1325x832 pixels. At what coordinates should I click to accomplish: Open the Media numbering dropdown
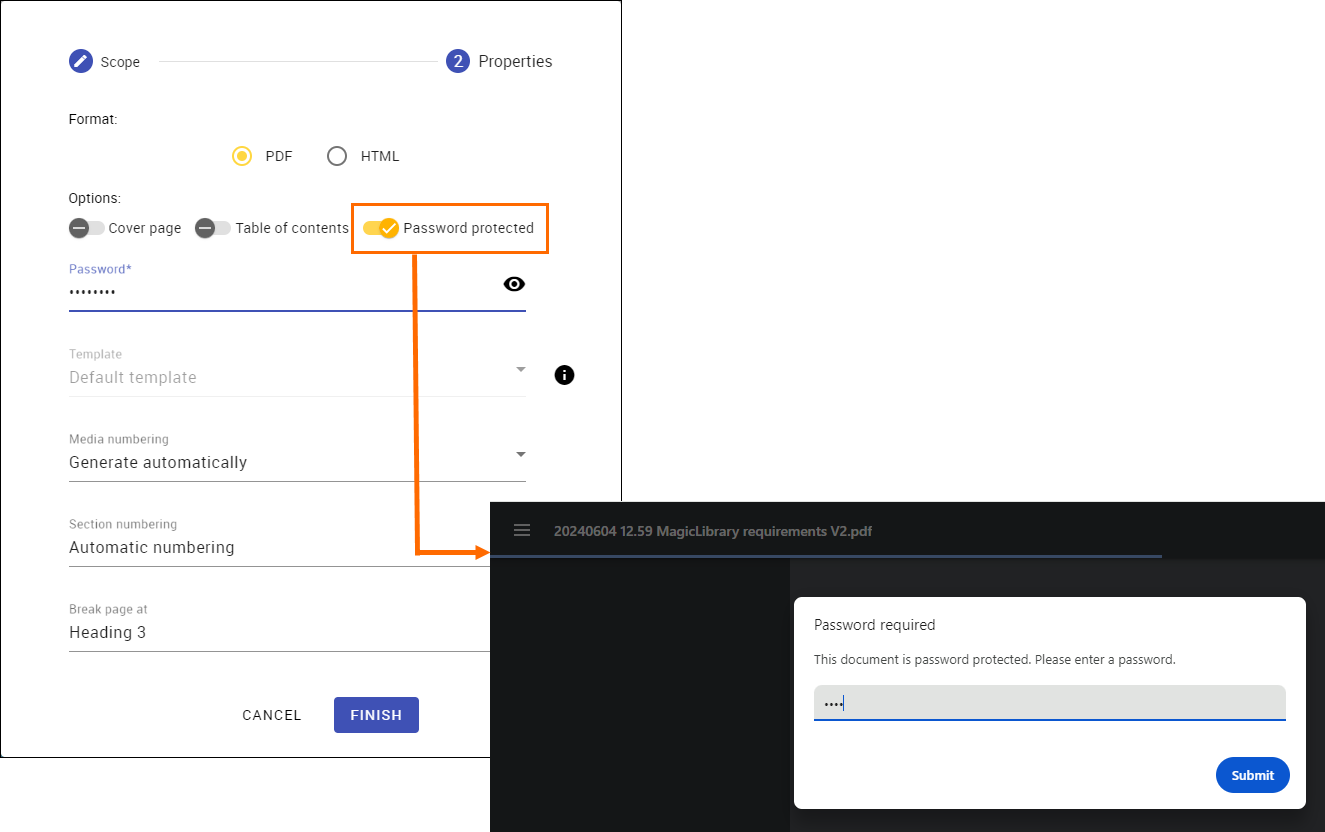point(296,462)
